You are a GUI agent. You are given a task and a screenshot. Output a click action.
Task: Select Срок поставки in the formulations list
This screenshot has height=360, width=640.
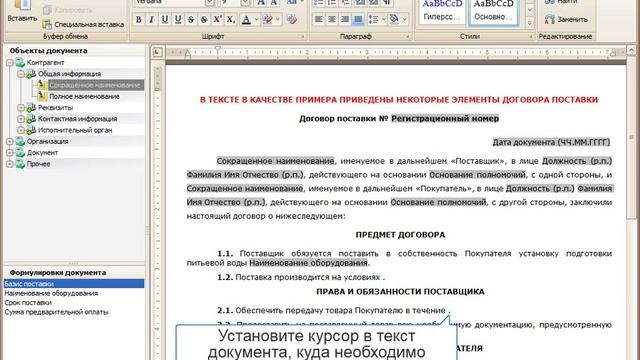click(28, 302)
